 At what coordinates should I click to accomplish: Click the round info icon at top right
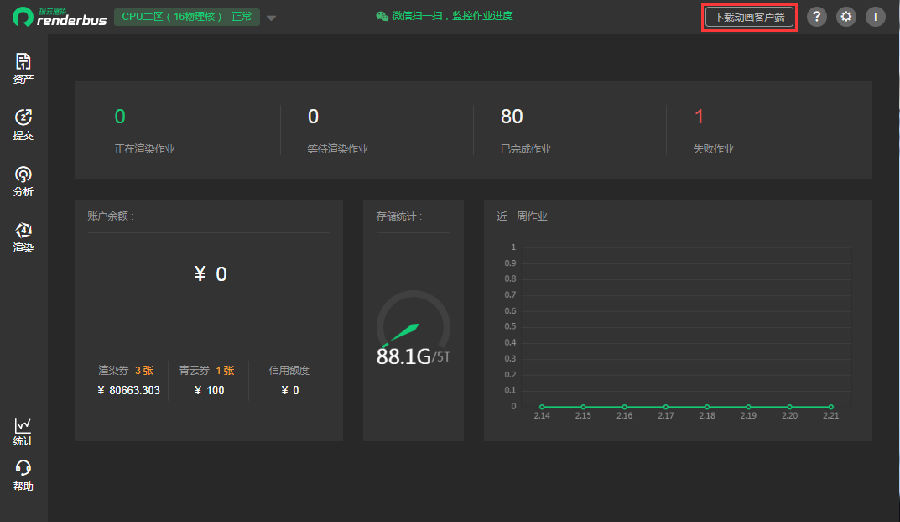pyautogui.click(x=875, y=17)
